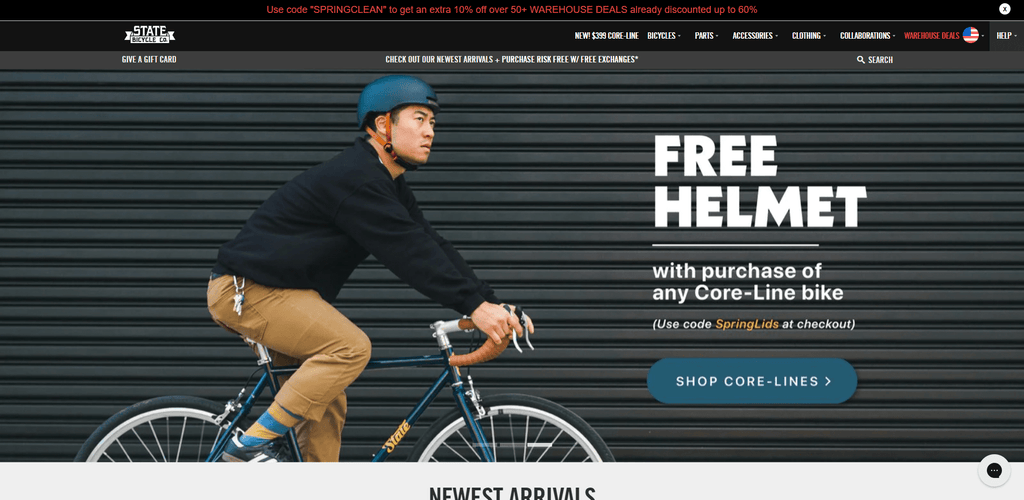
Task: Click the Shop Core-Lines button
Action: point(752,381)
